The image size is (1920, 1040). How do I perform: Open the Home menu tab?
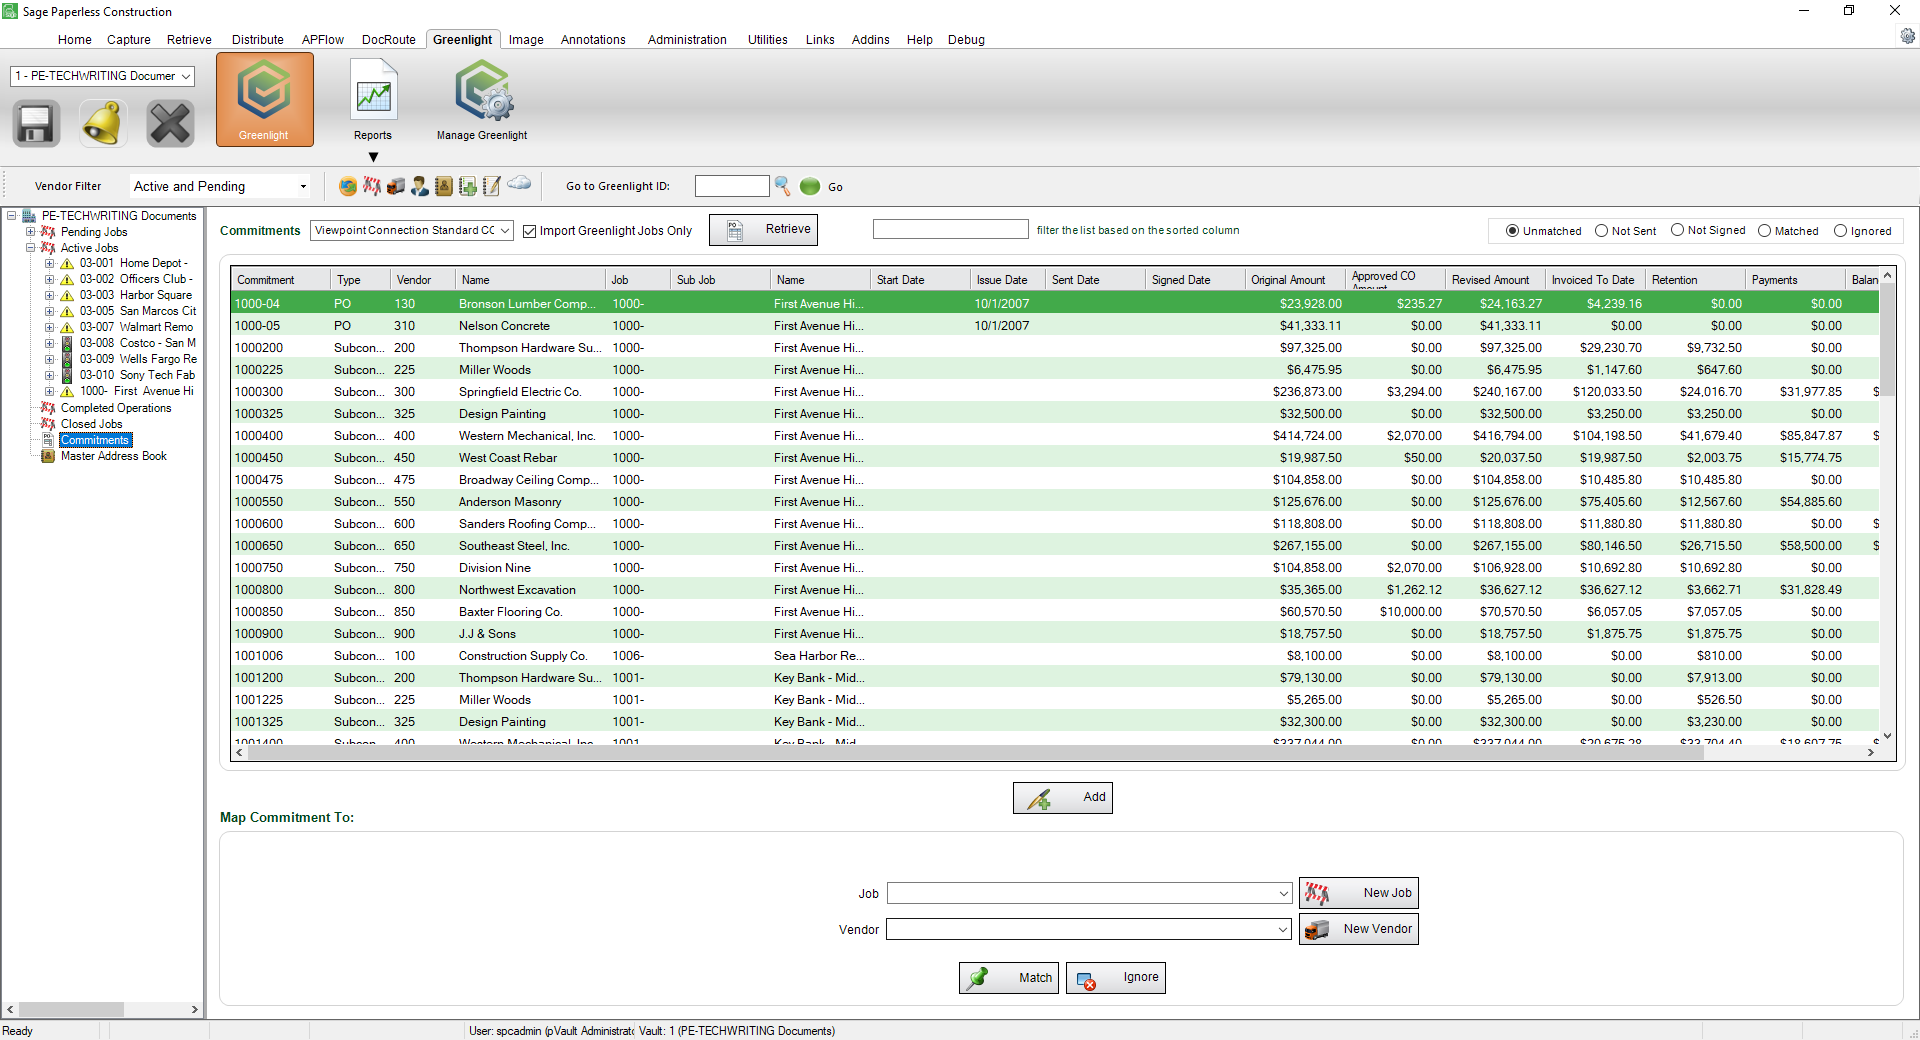click(x=74, y=40)
